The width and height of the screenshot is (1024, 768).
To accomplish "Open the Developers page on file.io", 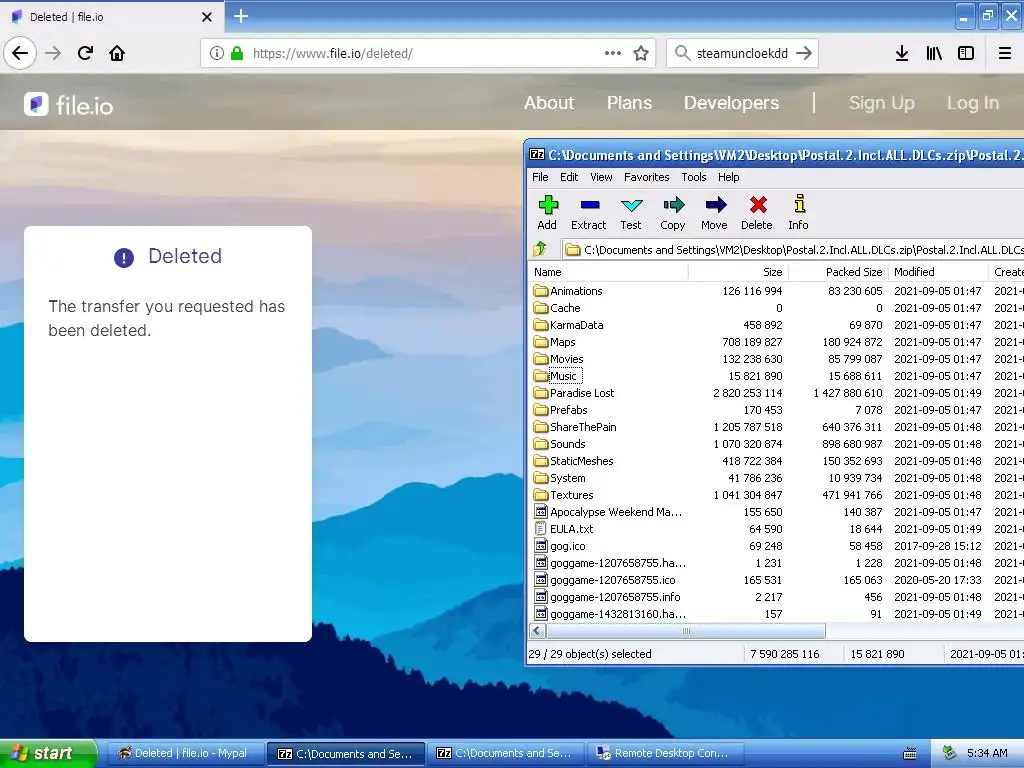I will (x=731, y=103).
